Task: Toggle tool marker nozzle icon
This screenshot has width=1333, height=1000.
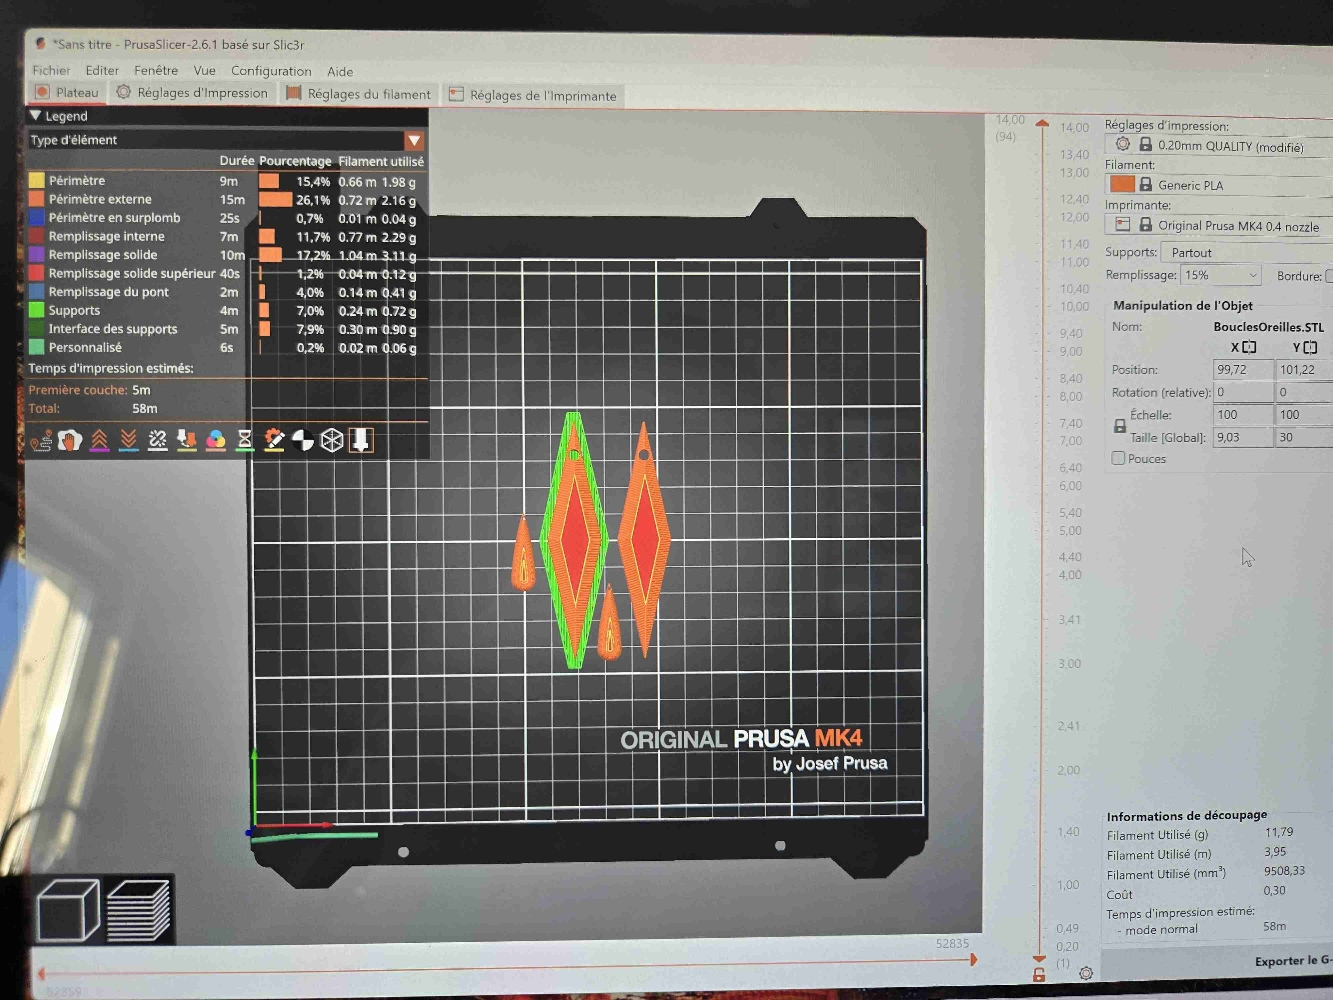Action: click(x=361, y=440)
